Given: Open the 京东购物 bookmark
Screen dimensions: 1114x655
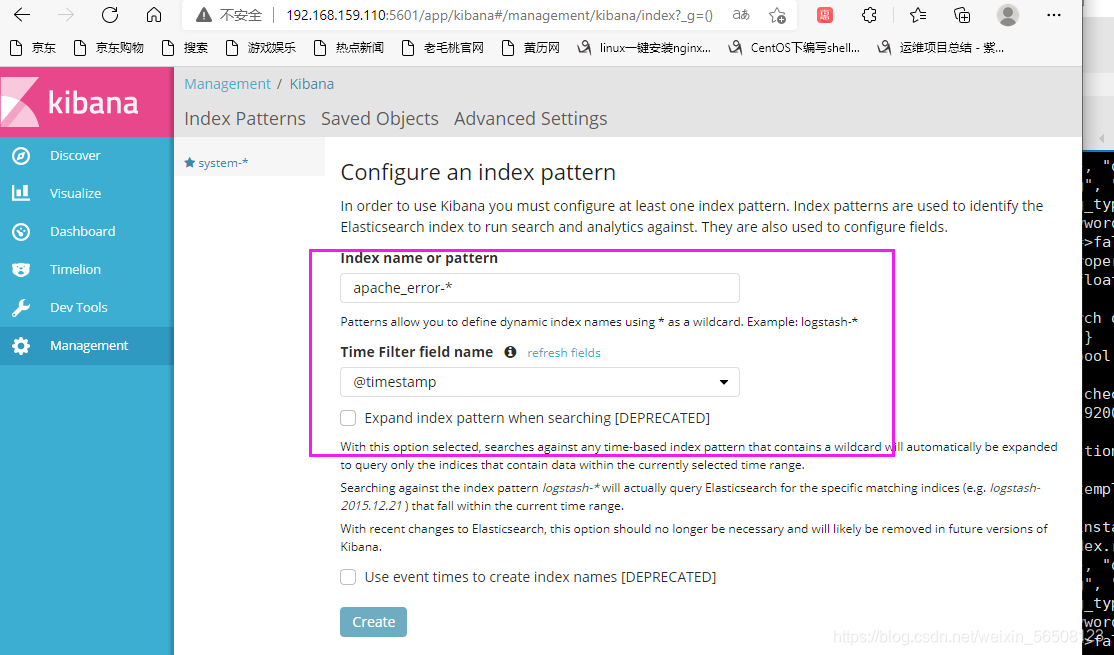Looking at the screenshot, I should (109, 48).
